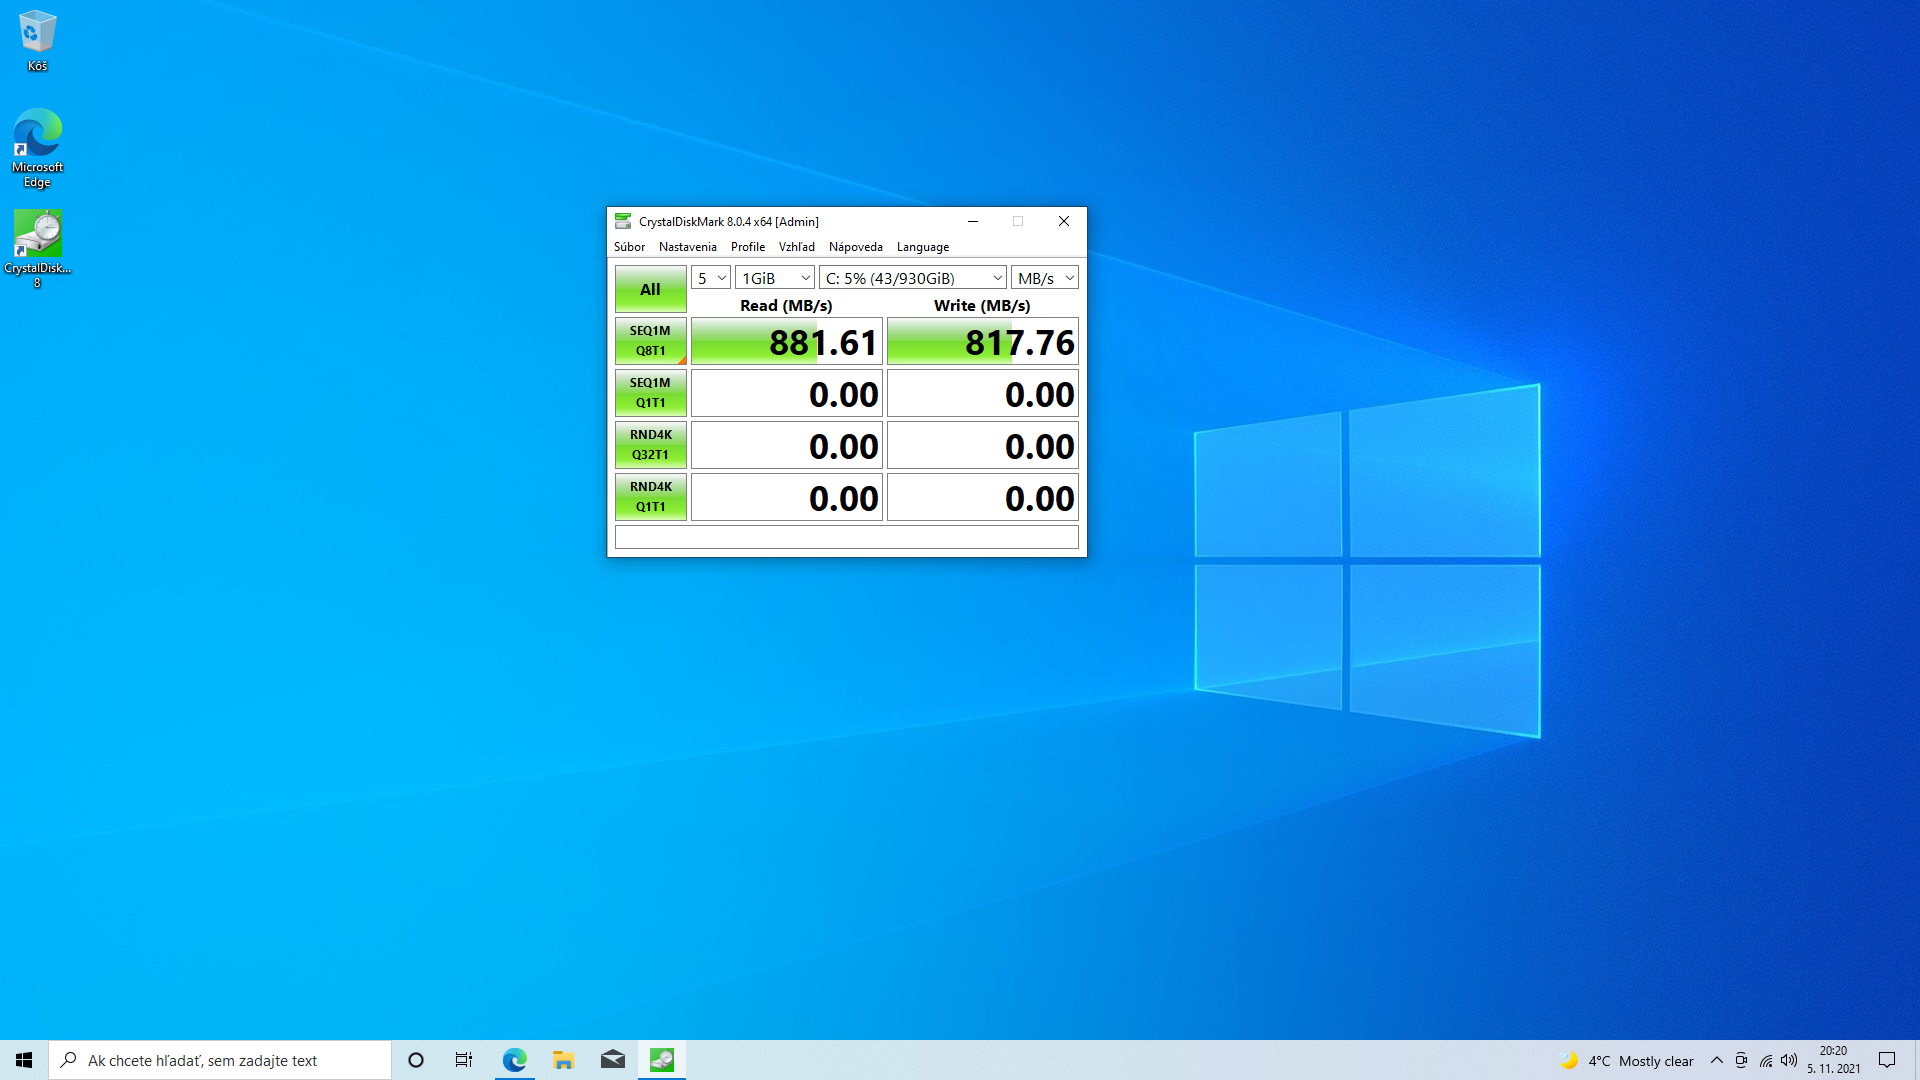Viewport: 1920px width, 1080px height.
Task: Run the RND4K Q32T1 test
Action: (x=650, y=445)
